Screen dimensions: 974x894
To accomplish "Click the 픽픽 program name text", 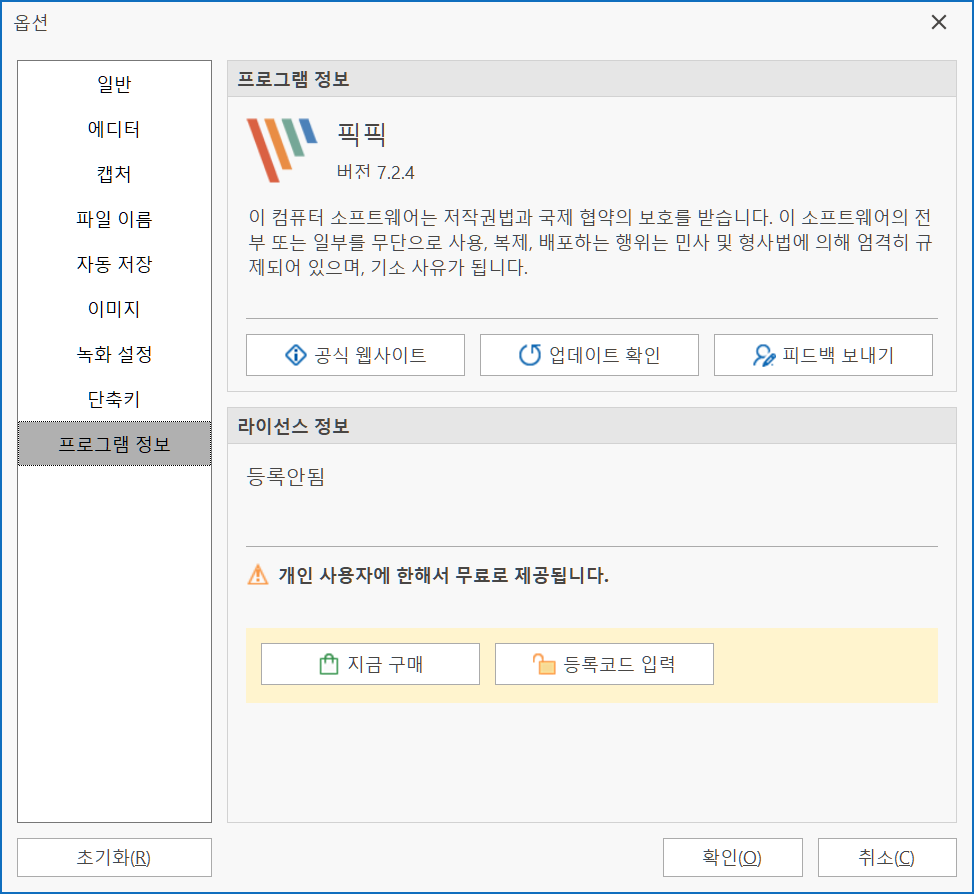I will point(362,134).
